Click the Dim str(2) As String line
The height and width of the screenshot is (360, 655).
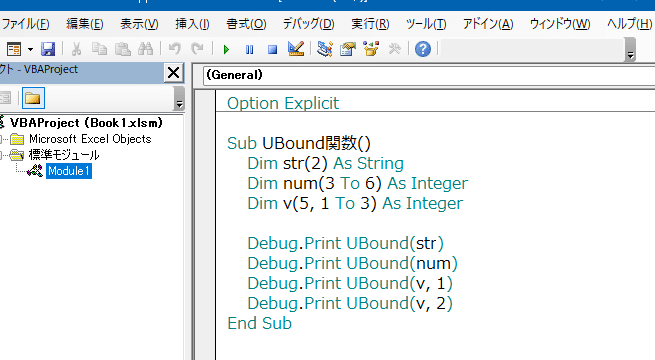coord(325,163)
